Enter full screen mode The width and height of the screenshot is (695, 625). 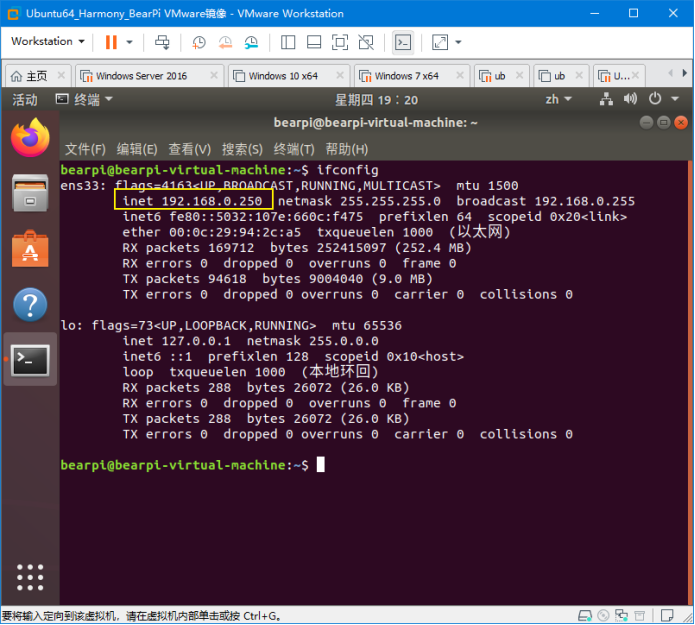(340, 42)
